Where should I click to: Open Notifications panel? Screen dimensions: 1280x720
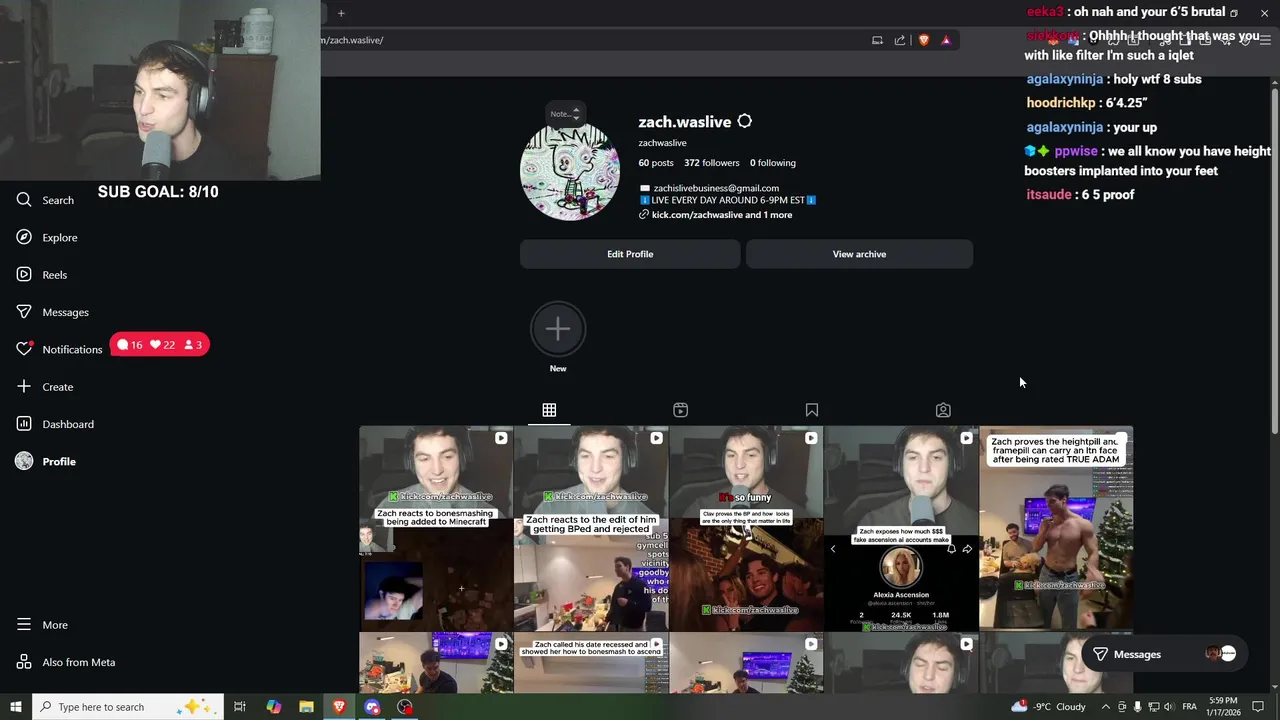point(59,349)
